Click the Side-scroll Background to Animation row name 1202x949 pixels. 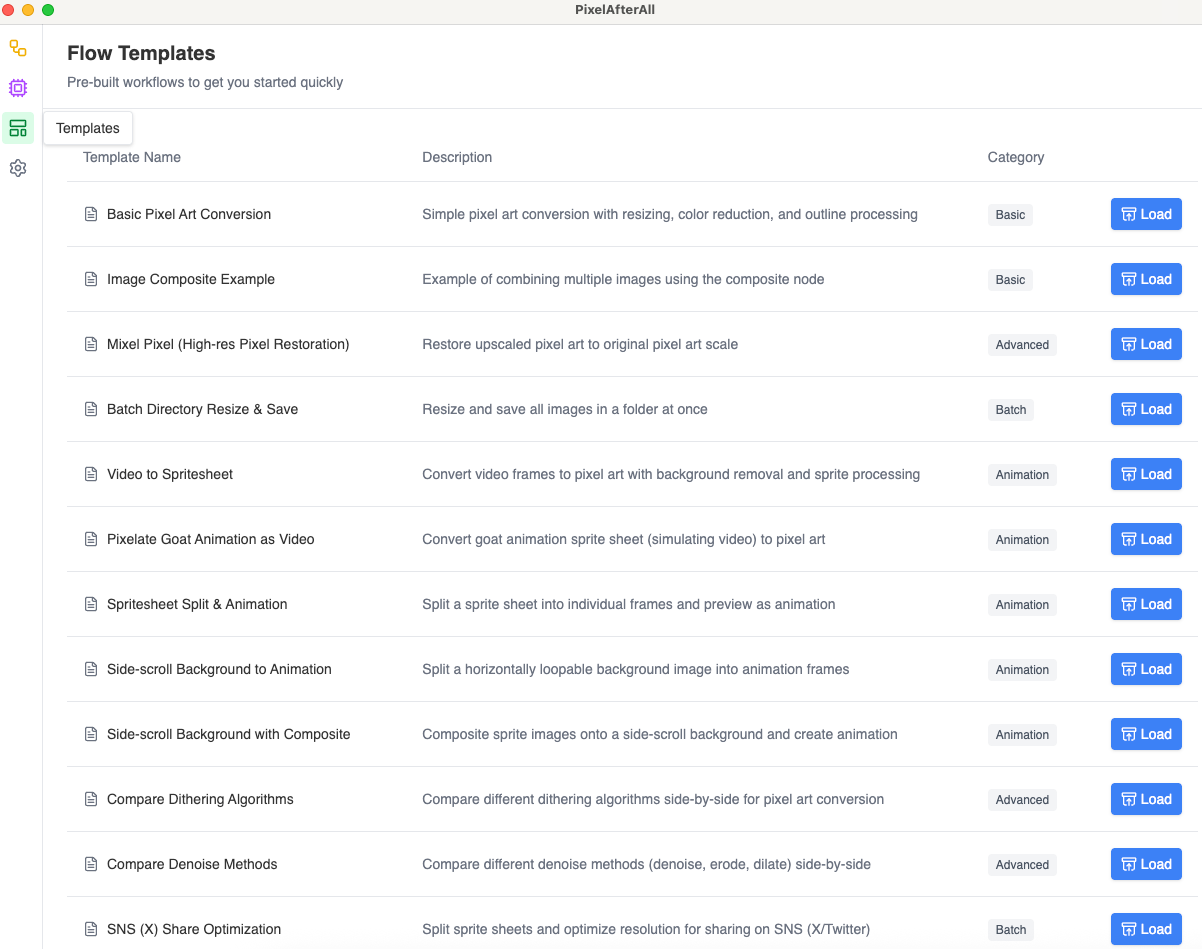(x=219, y=669)
